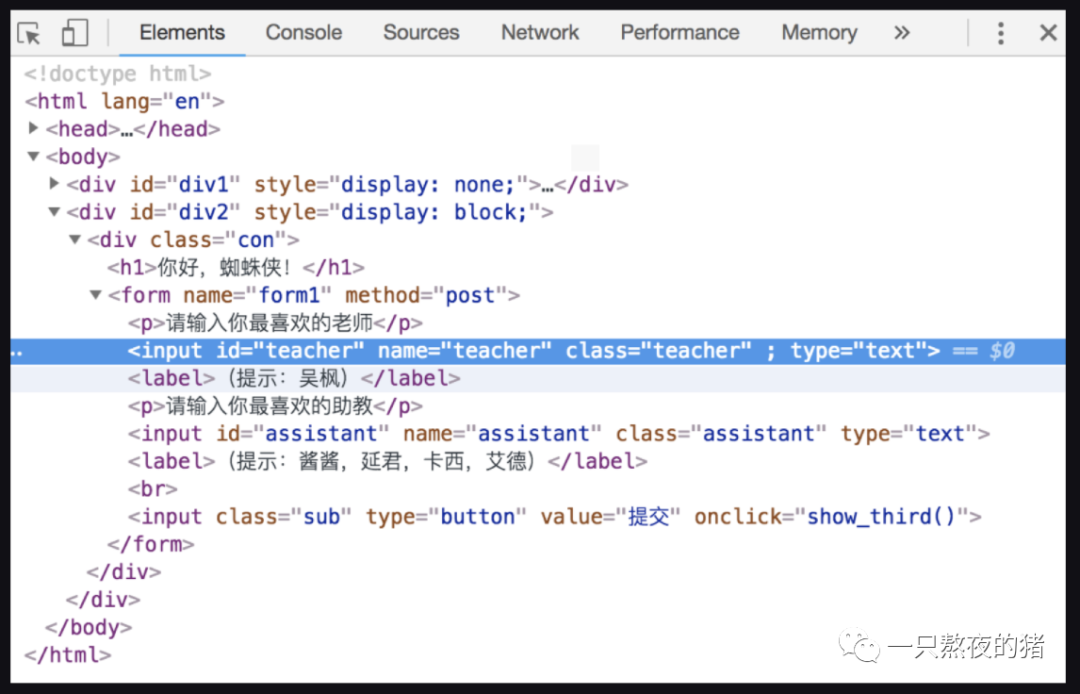The width and height of the screenshot is (1080, 694).
Task: Collapse the body element node
Action: click(33, 156)
